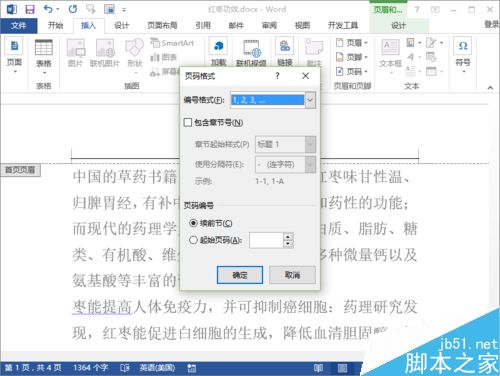This screenshot has height=376, width=500.
Task: Select Continue from previous section (续前节) radio
Action: point(193,223)
